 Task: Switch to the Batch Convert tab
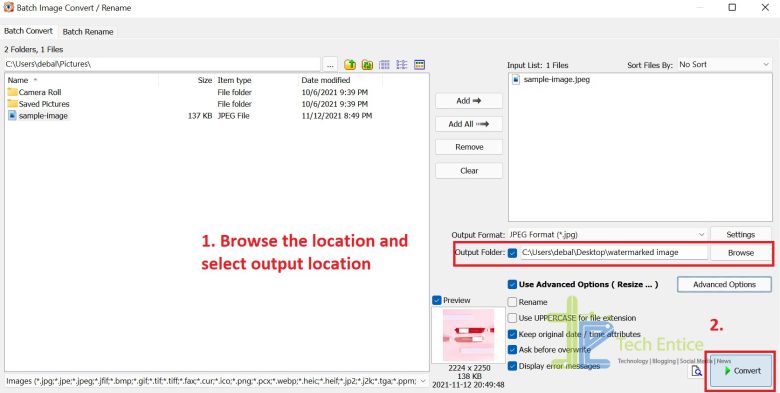[28, 31]
